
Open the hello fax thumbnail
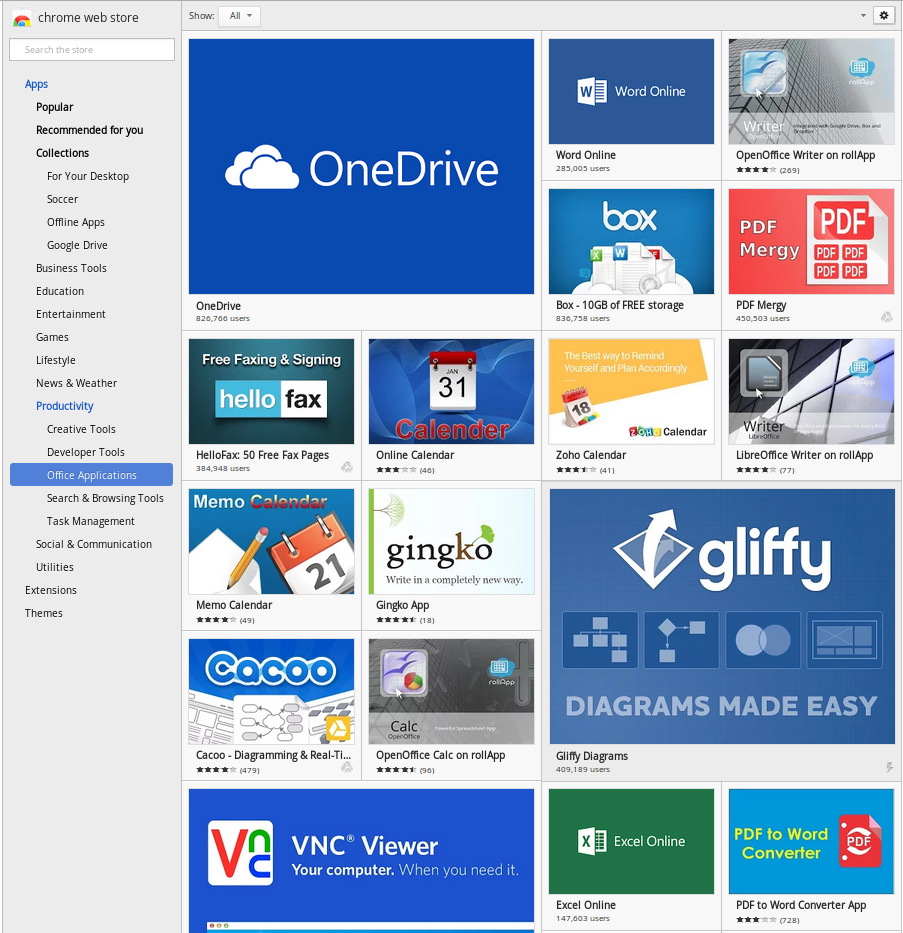pos(271,392)
